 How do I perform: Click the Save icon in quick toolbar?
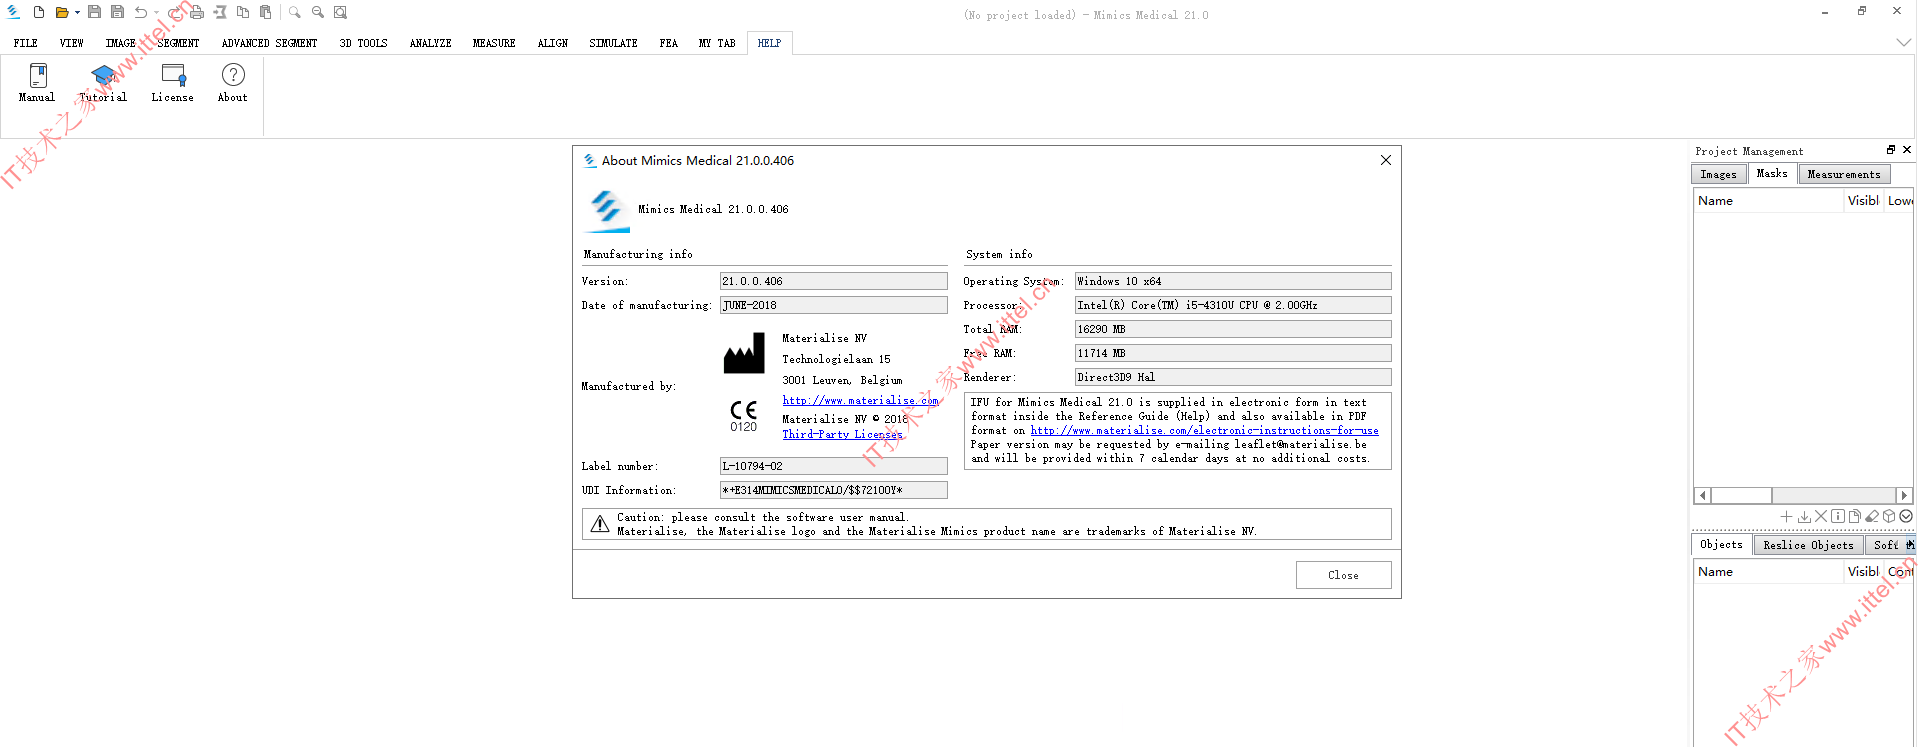click(94, 12)
